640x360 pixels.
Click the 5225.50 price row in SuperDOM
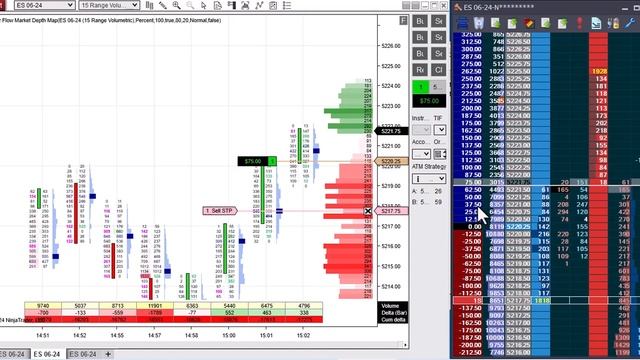(518, 71)
